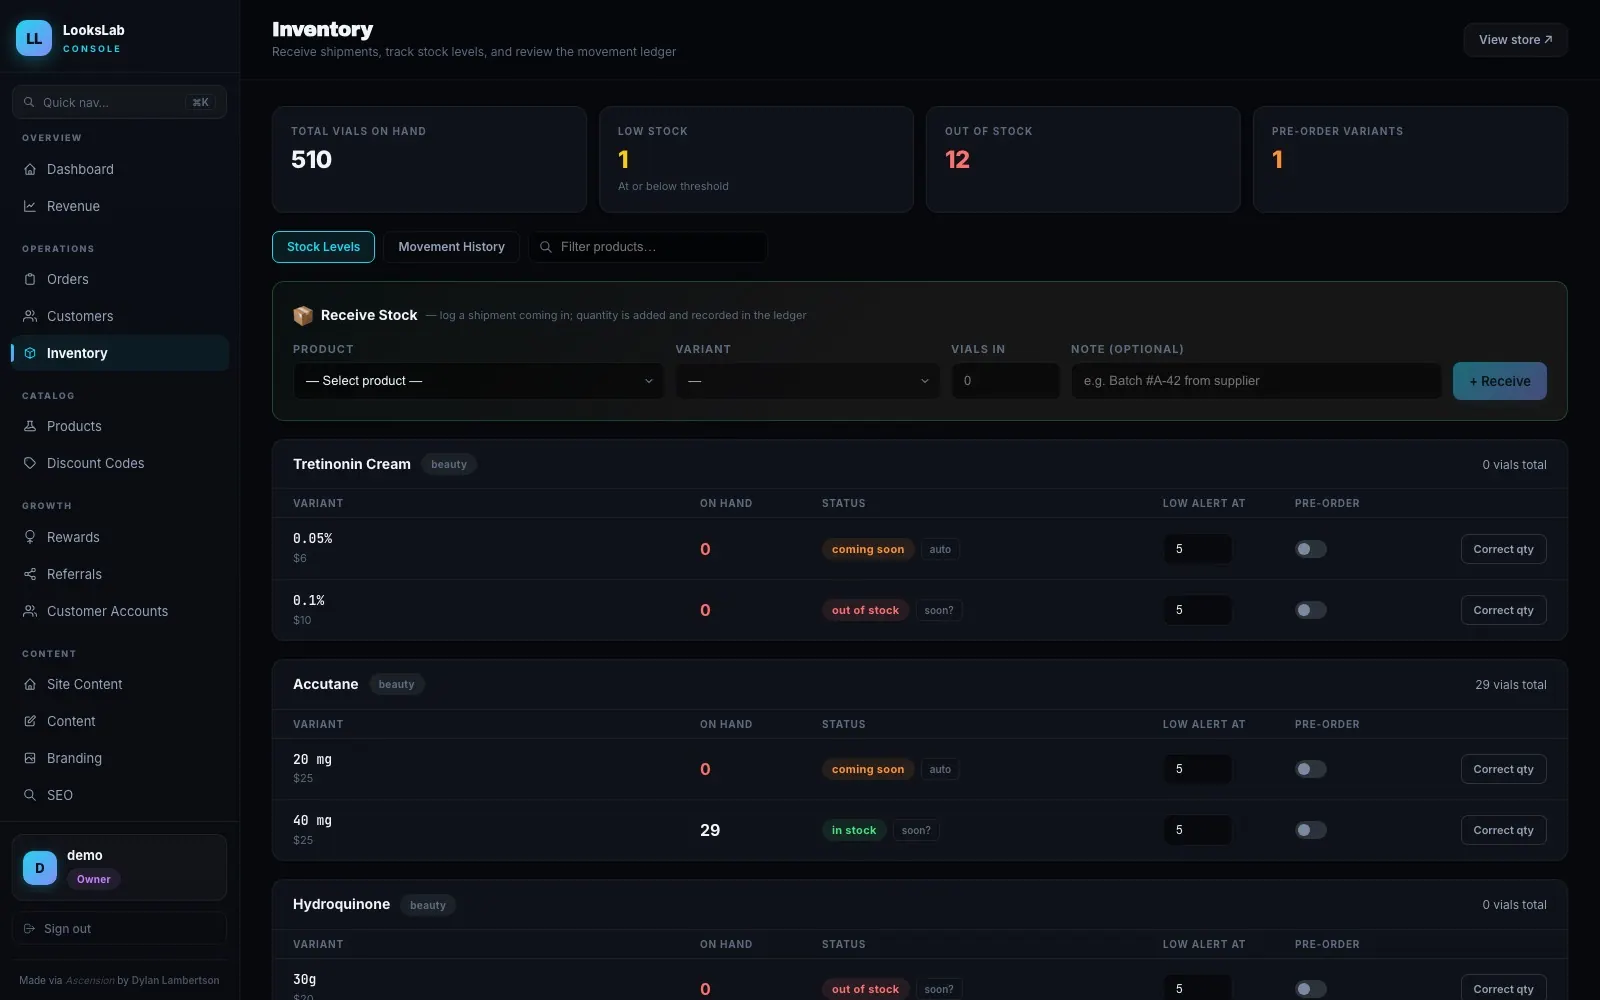
Task: Click the Rewards icon in Growth section
Action: pyautogui.click(x=30, y=537)
